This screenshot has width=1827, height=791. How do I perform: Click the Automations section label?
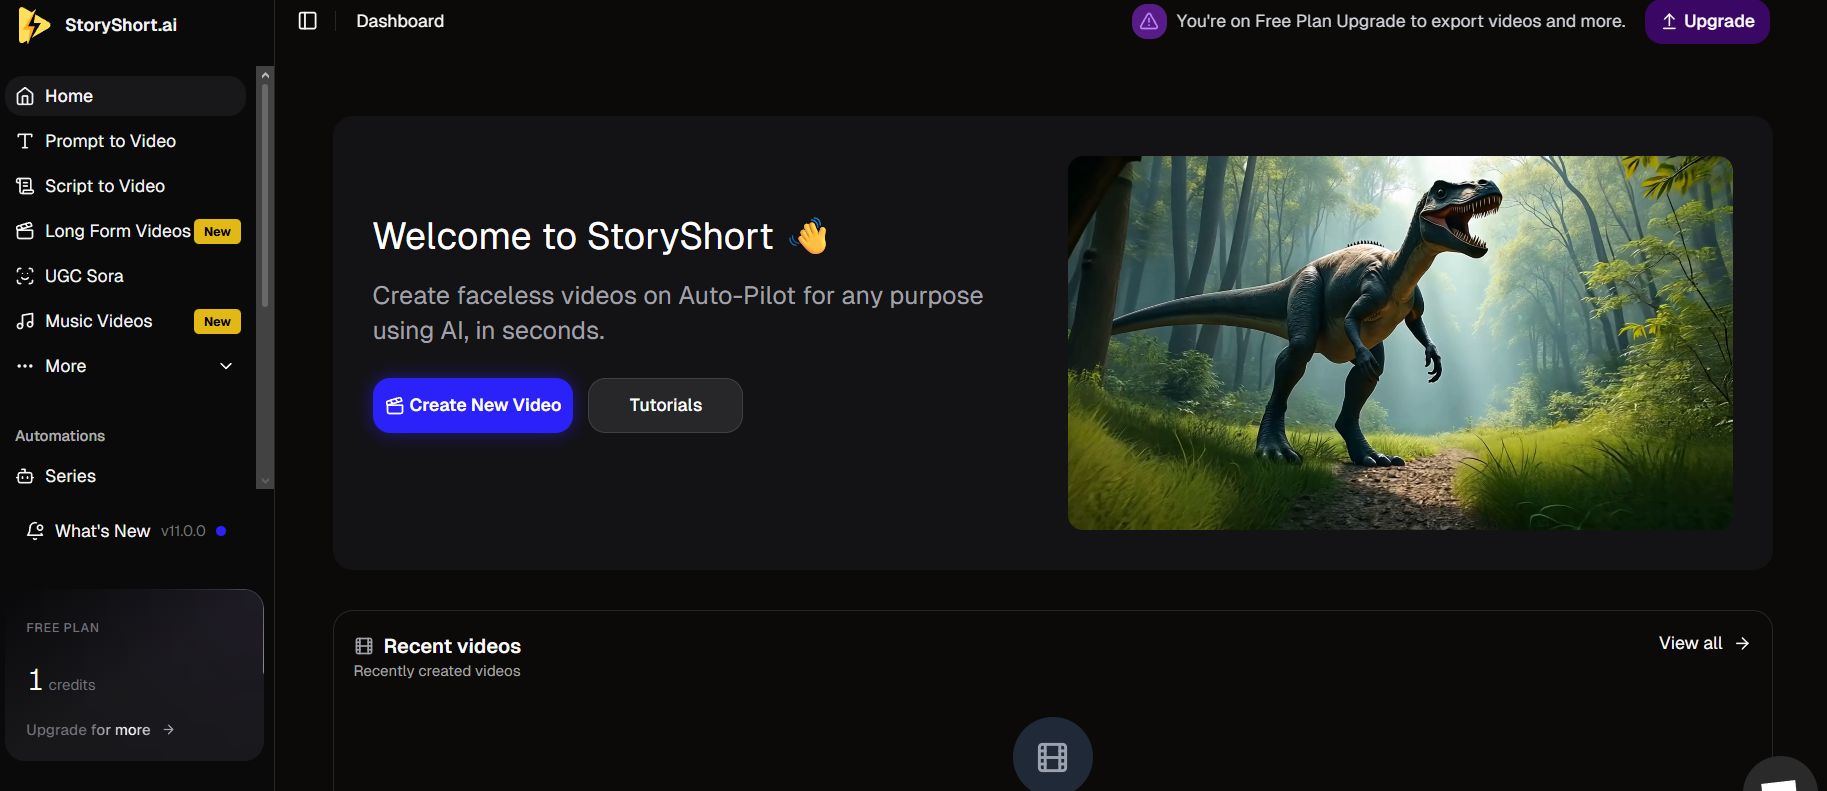[x=60, y=436]
